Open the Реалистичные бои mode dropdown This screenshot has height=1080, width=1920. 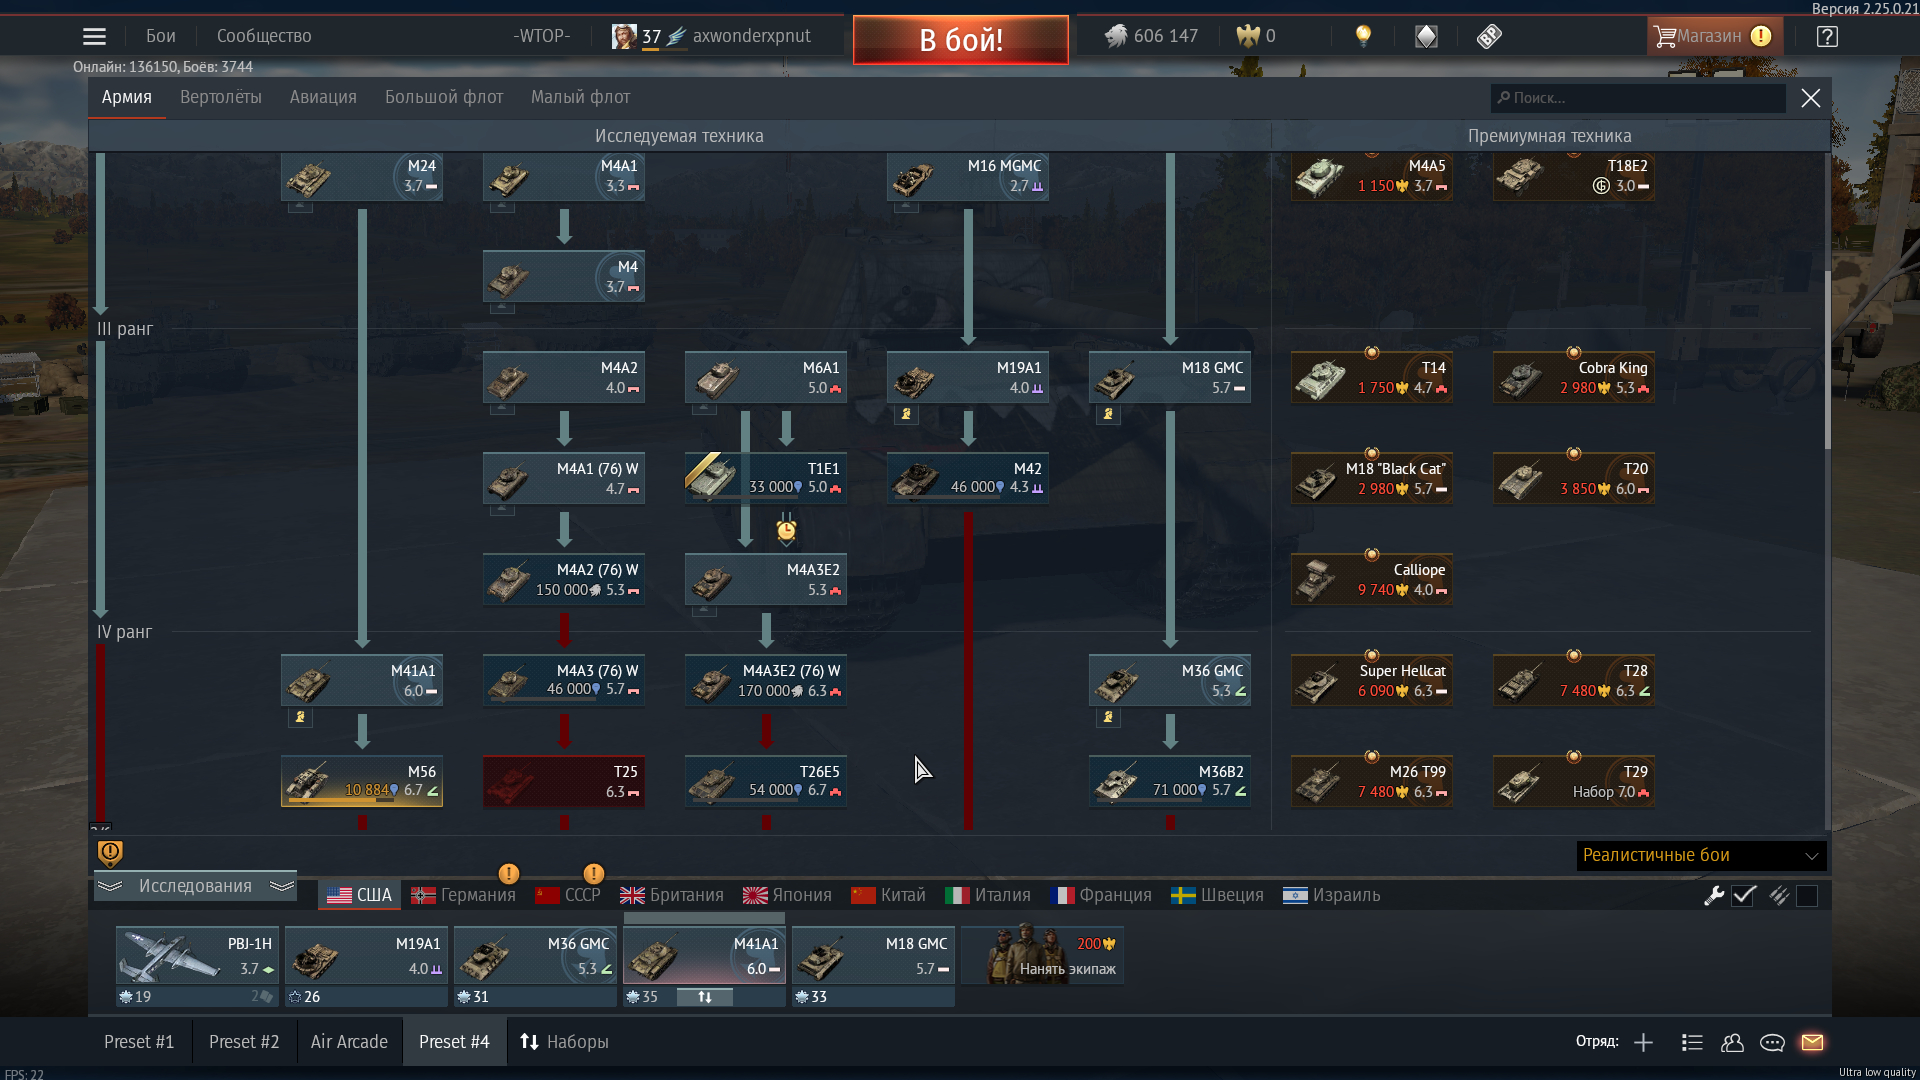pos(1701,856)
